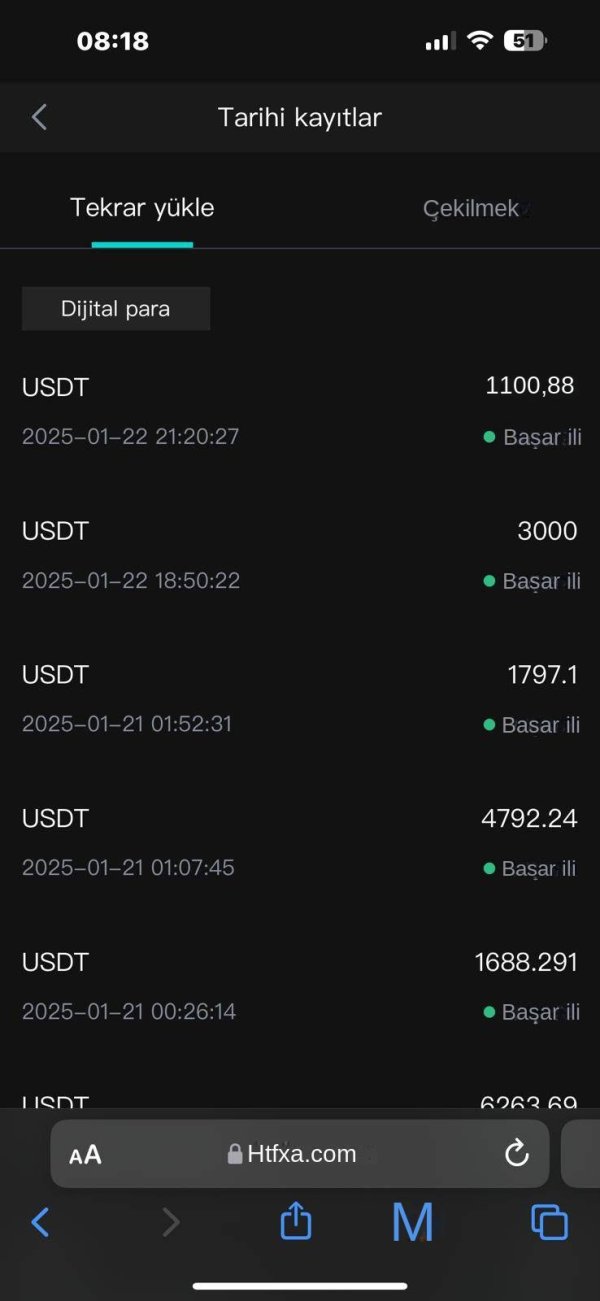Tap the back arrow in the page header

[x=40, y=117]
